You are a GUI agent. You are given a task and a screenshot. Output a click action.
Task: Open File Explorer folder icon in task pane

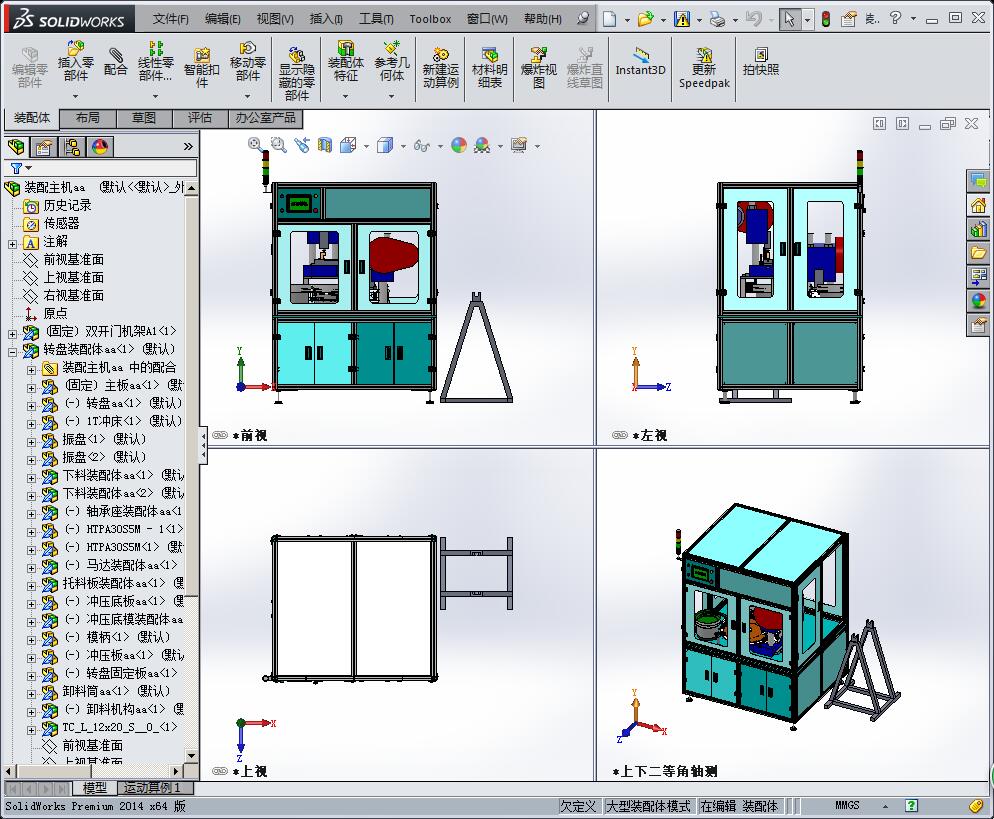978,252
